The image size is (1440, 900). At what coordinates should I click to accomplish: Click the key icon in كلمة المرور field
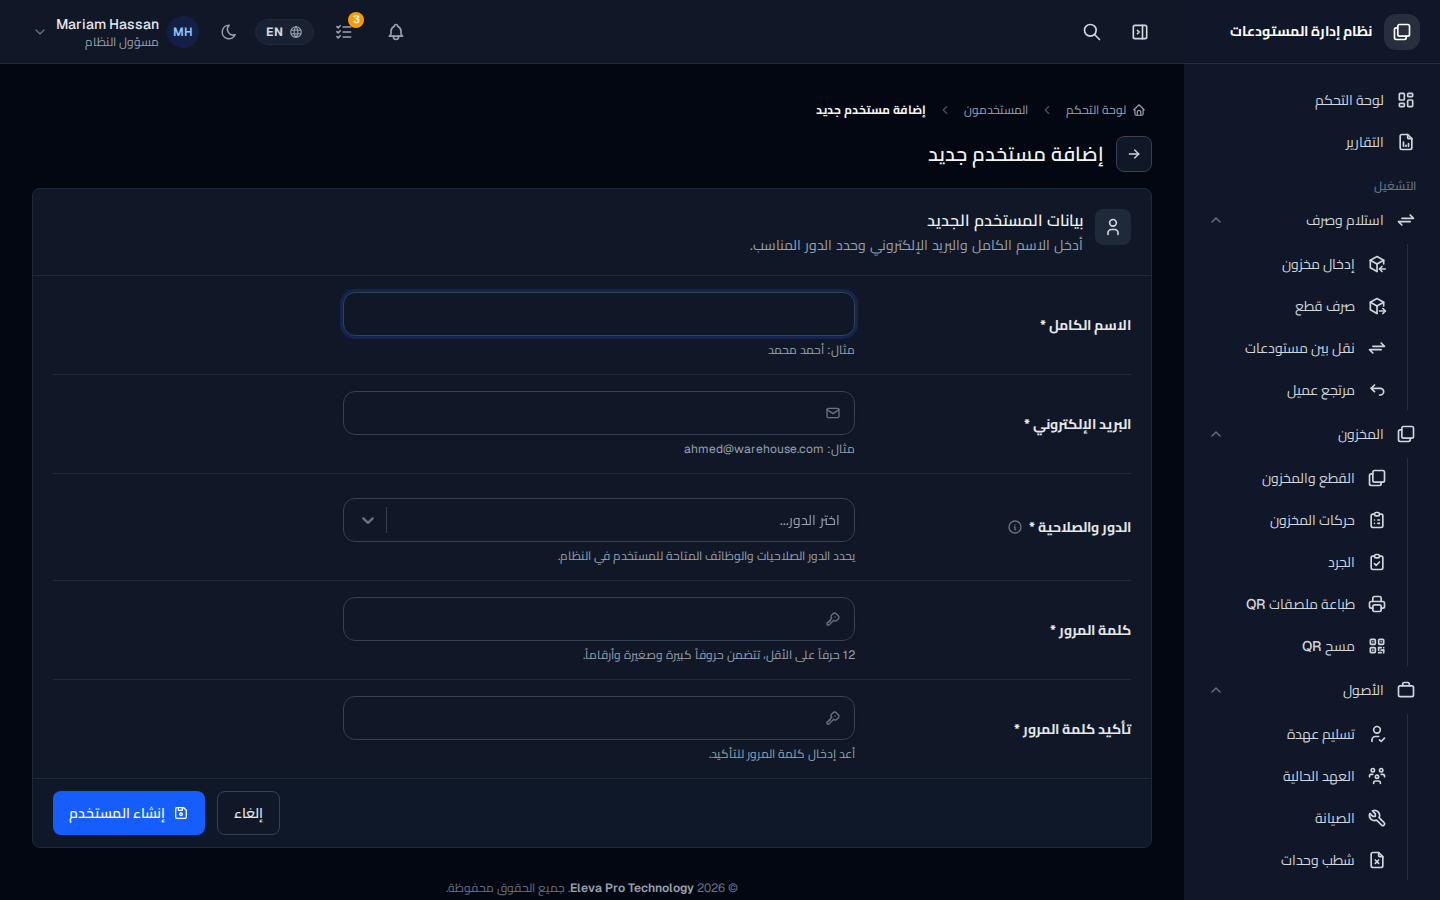click(833, 619)
